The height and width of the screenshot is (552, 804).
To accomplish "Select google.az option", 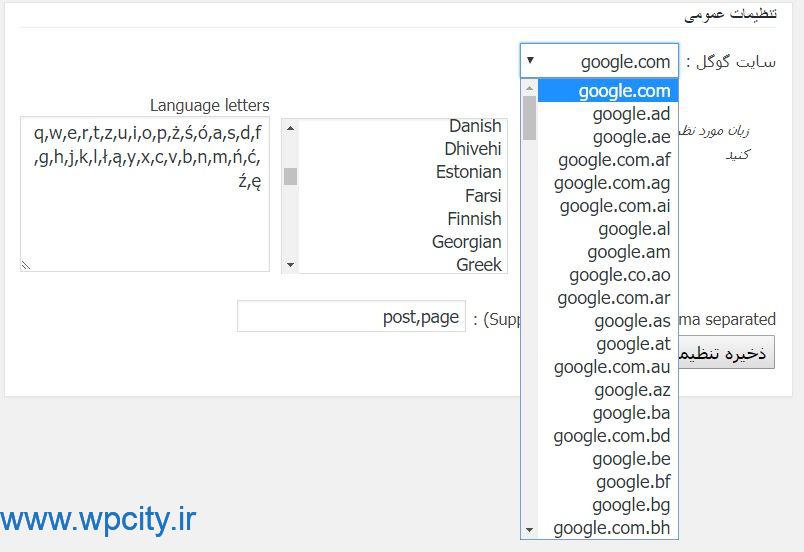I will click(x=608, y=390).
